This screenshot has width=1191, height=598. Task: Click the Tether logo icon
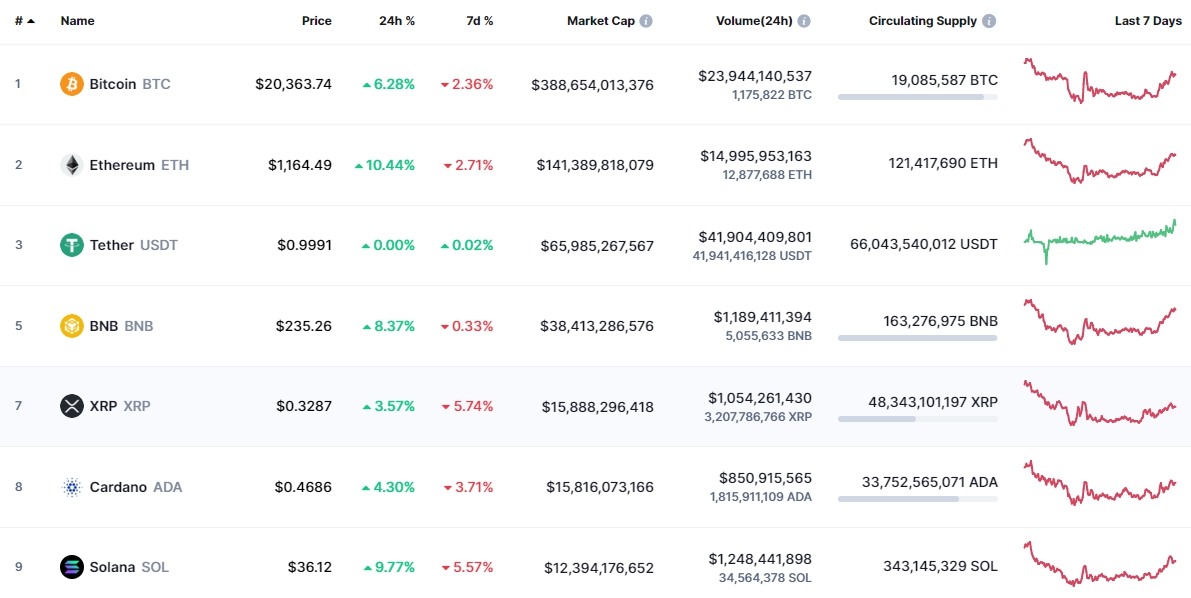(72, 245)
